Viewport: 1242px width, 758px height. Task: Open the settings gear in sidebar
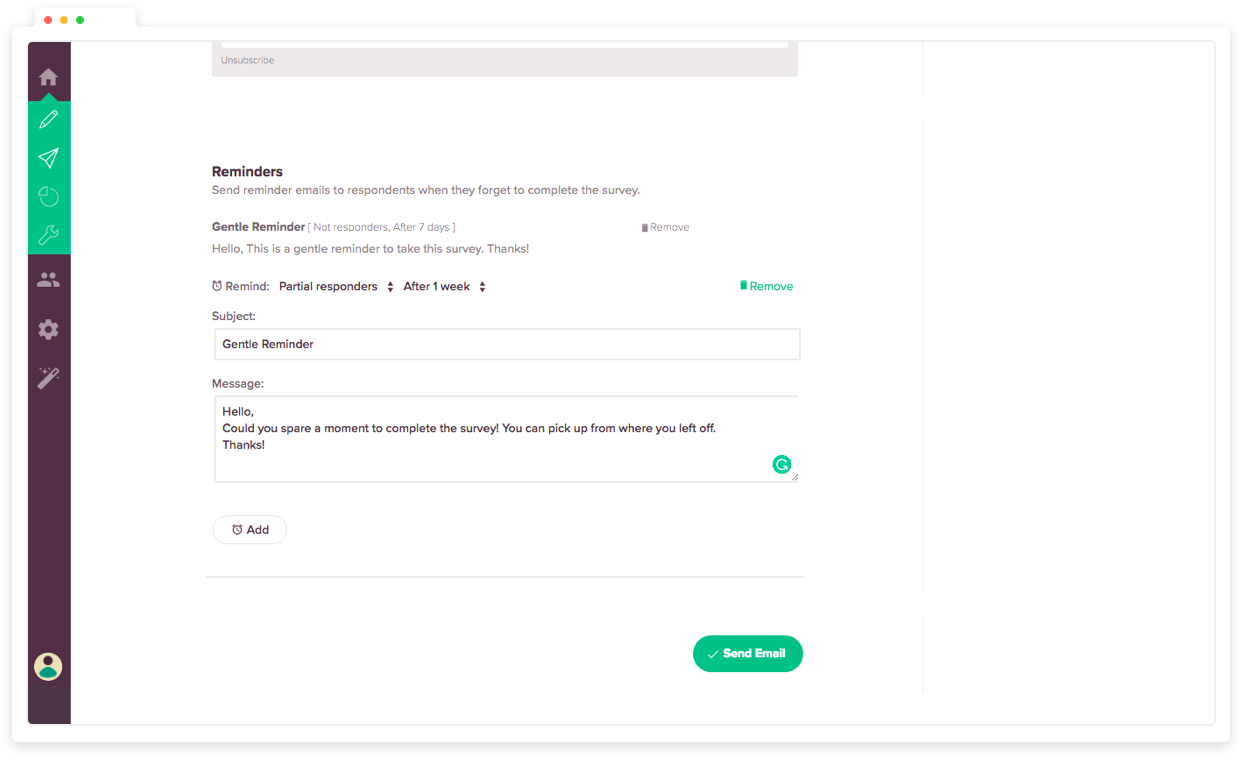click(x=48, y=329)
